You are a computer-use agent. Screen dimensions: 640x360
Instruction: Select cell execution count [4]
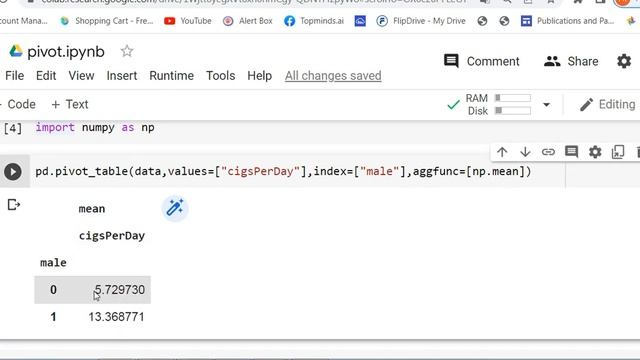point(13,128)
